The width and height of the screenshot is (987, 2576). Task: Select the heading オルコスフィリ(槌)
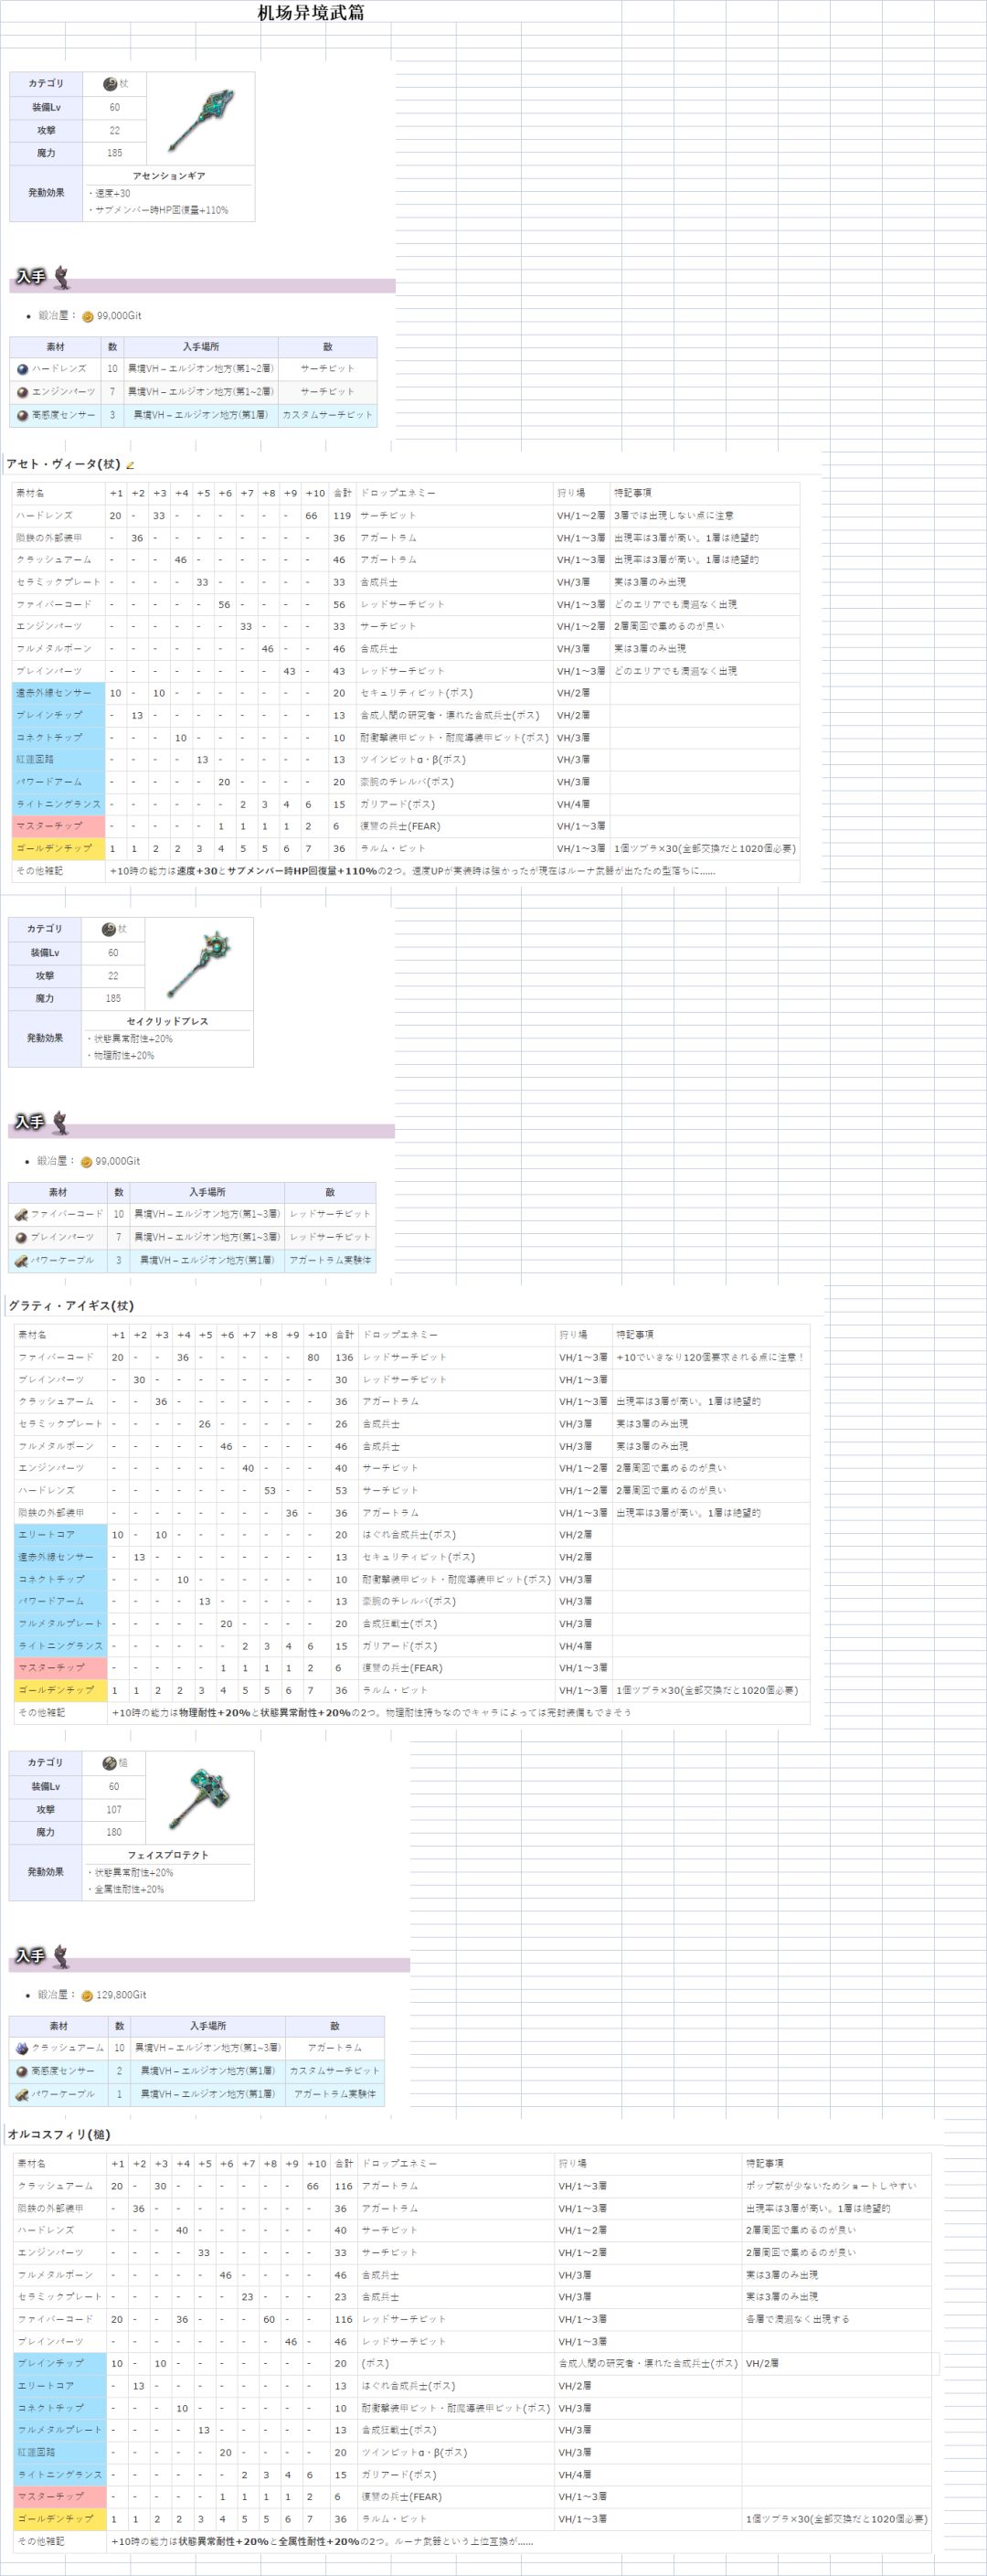point(59,2135)
